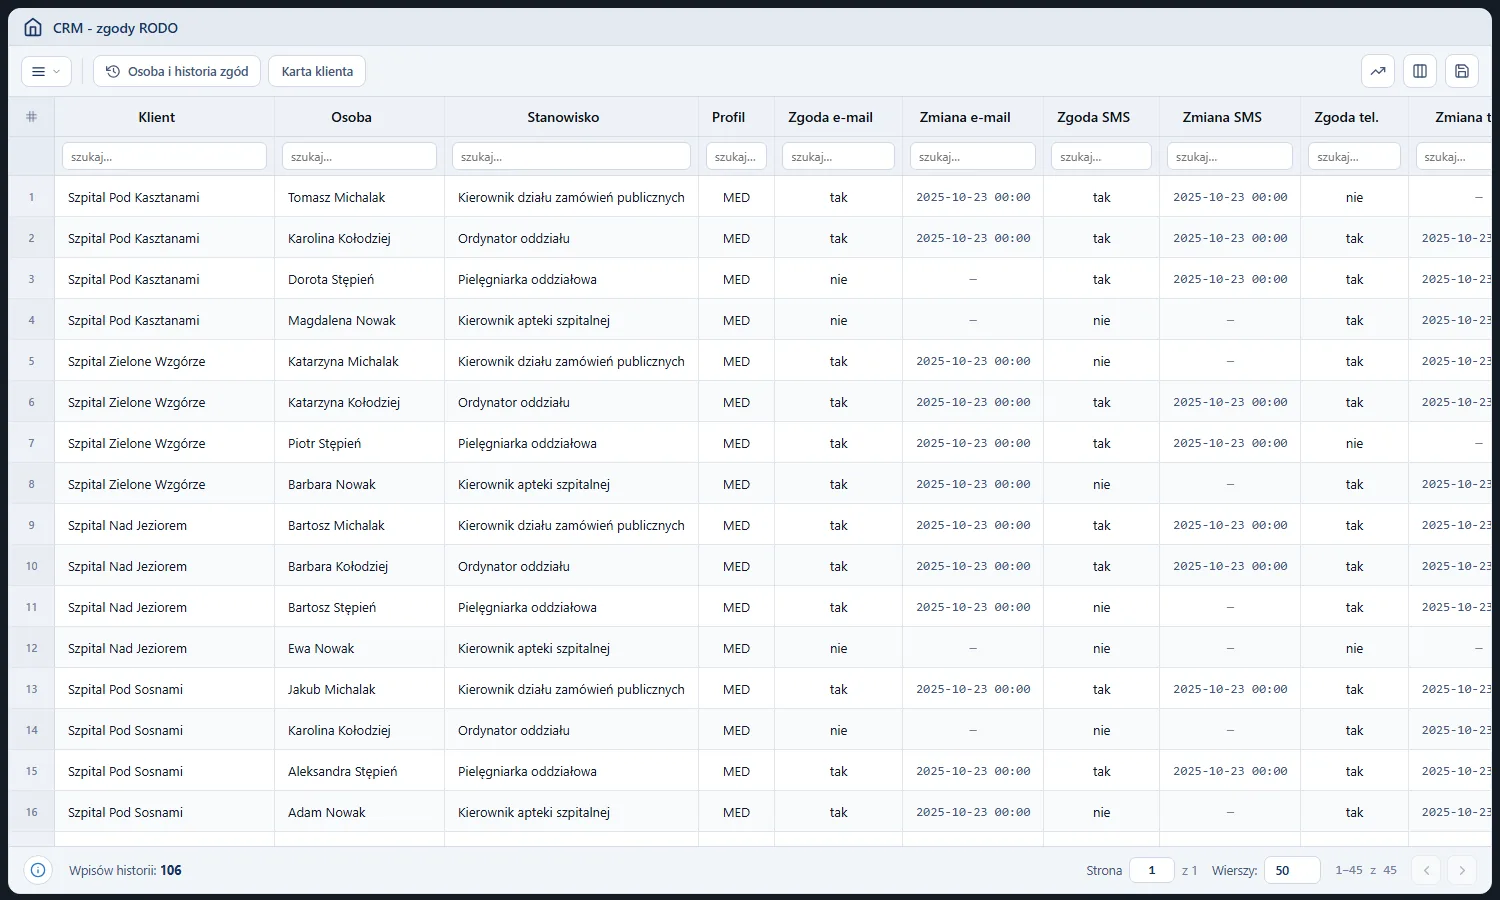Viewport: 1500px width, 900px height.
Task: Select the Dorota Stępień cell
Action: [x=359, y=279]
